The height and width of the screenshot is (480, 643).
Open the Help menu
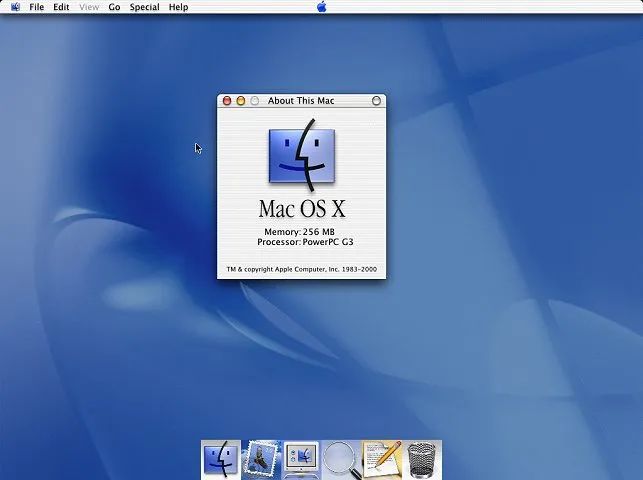point(178,7)
